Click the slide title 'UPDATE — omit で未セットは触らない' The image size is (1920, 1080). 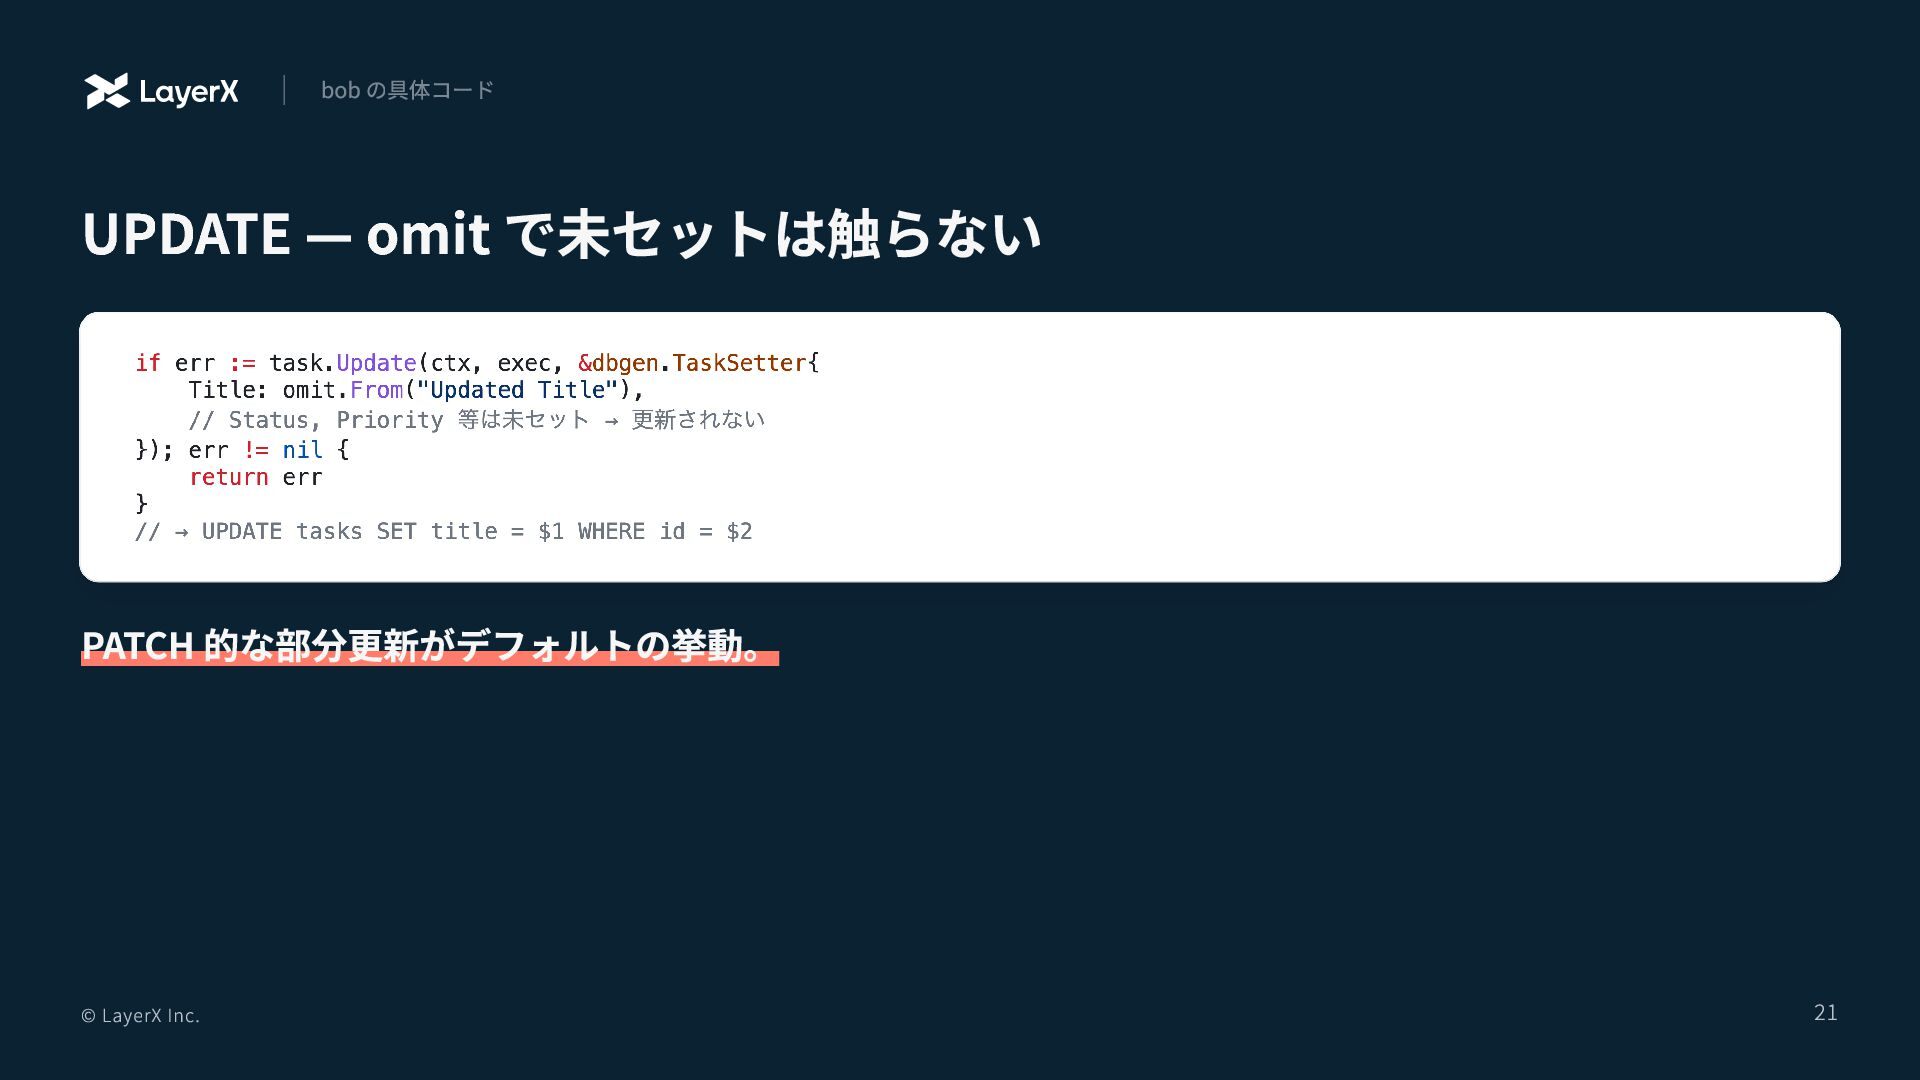click(x=561, y=233)
